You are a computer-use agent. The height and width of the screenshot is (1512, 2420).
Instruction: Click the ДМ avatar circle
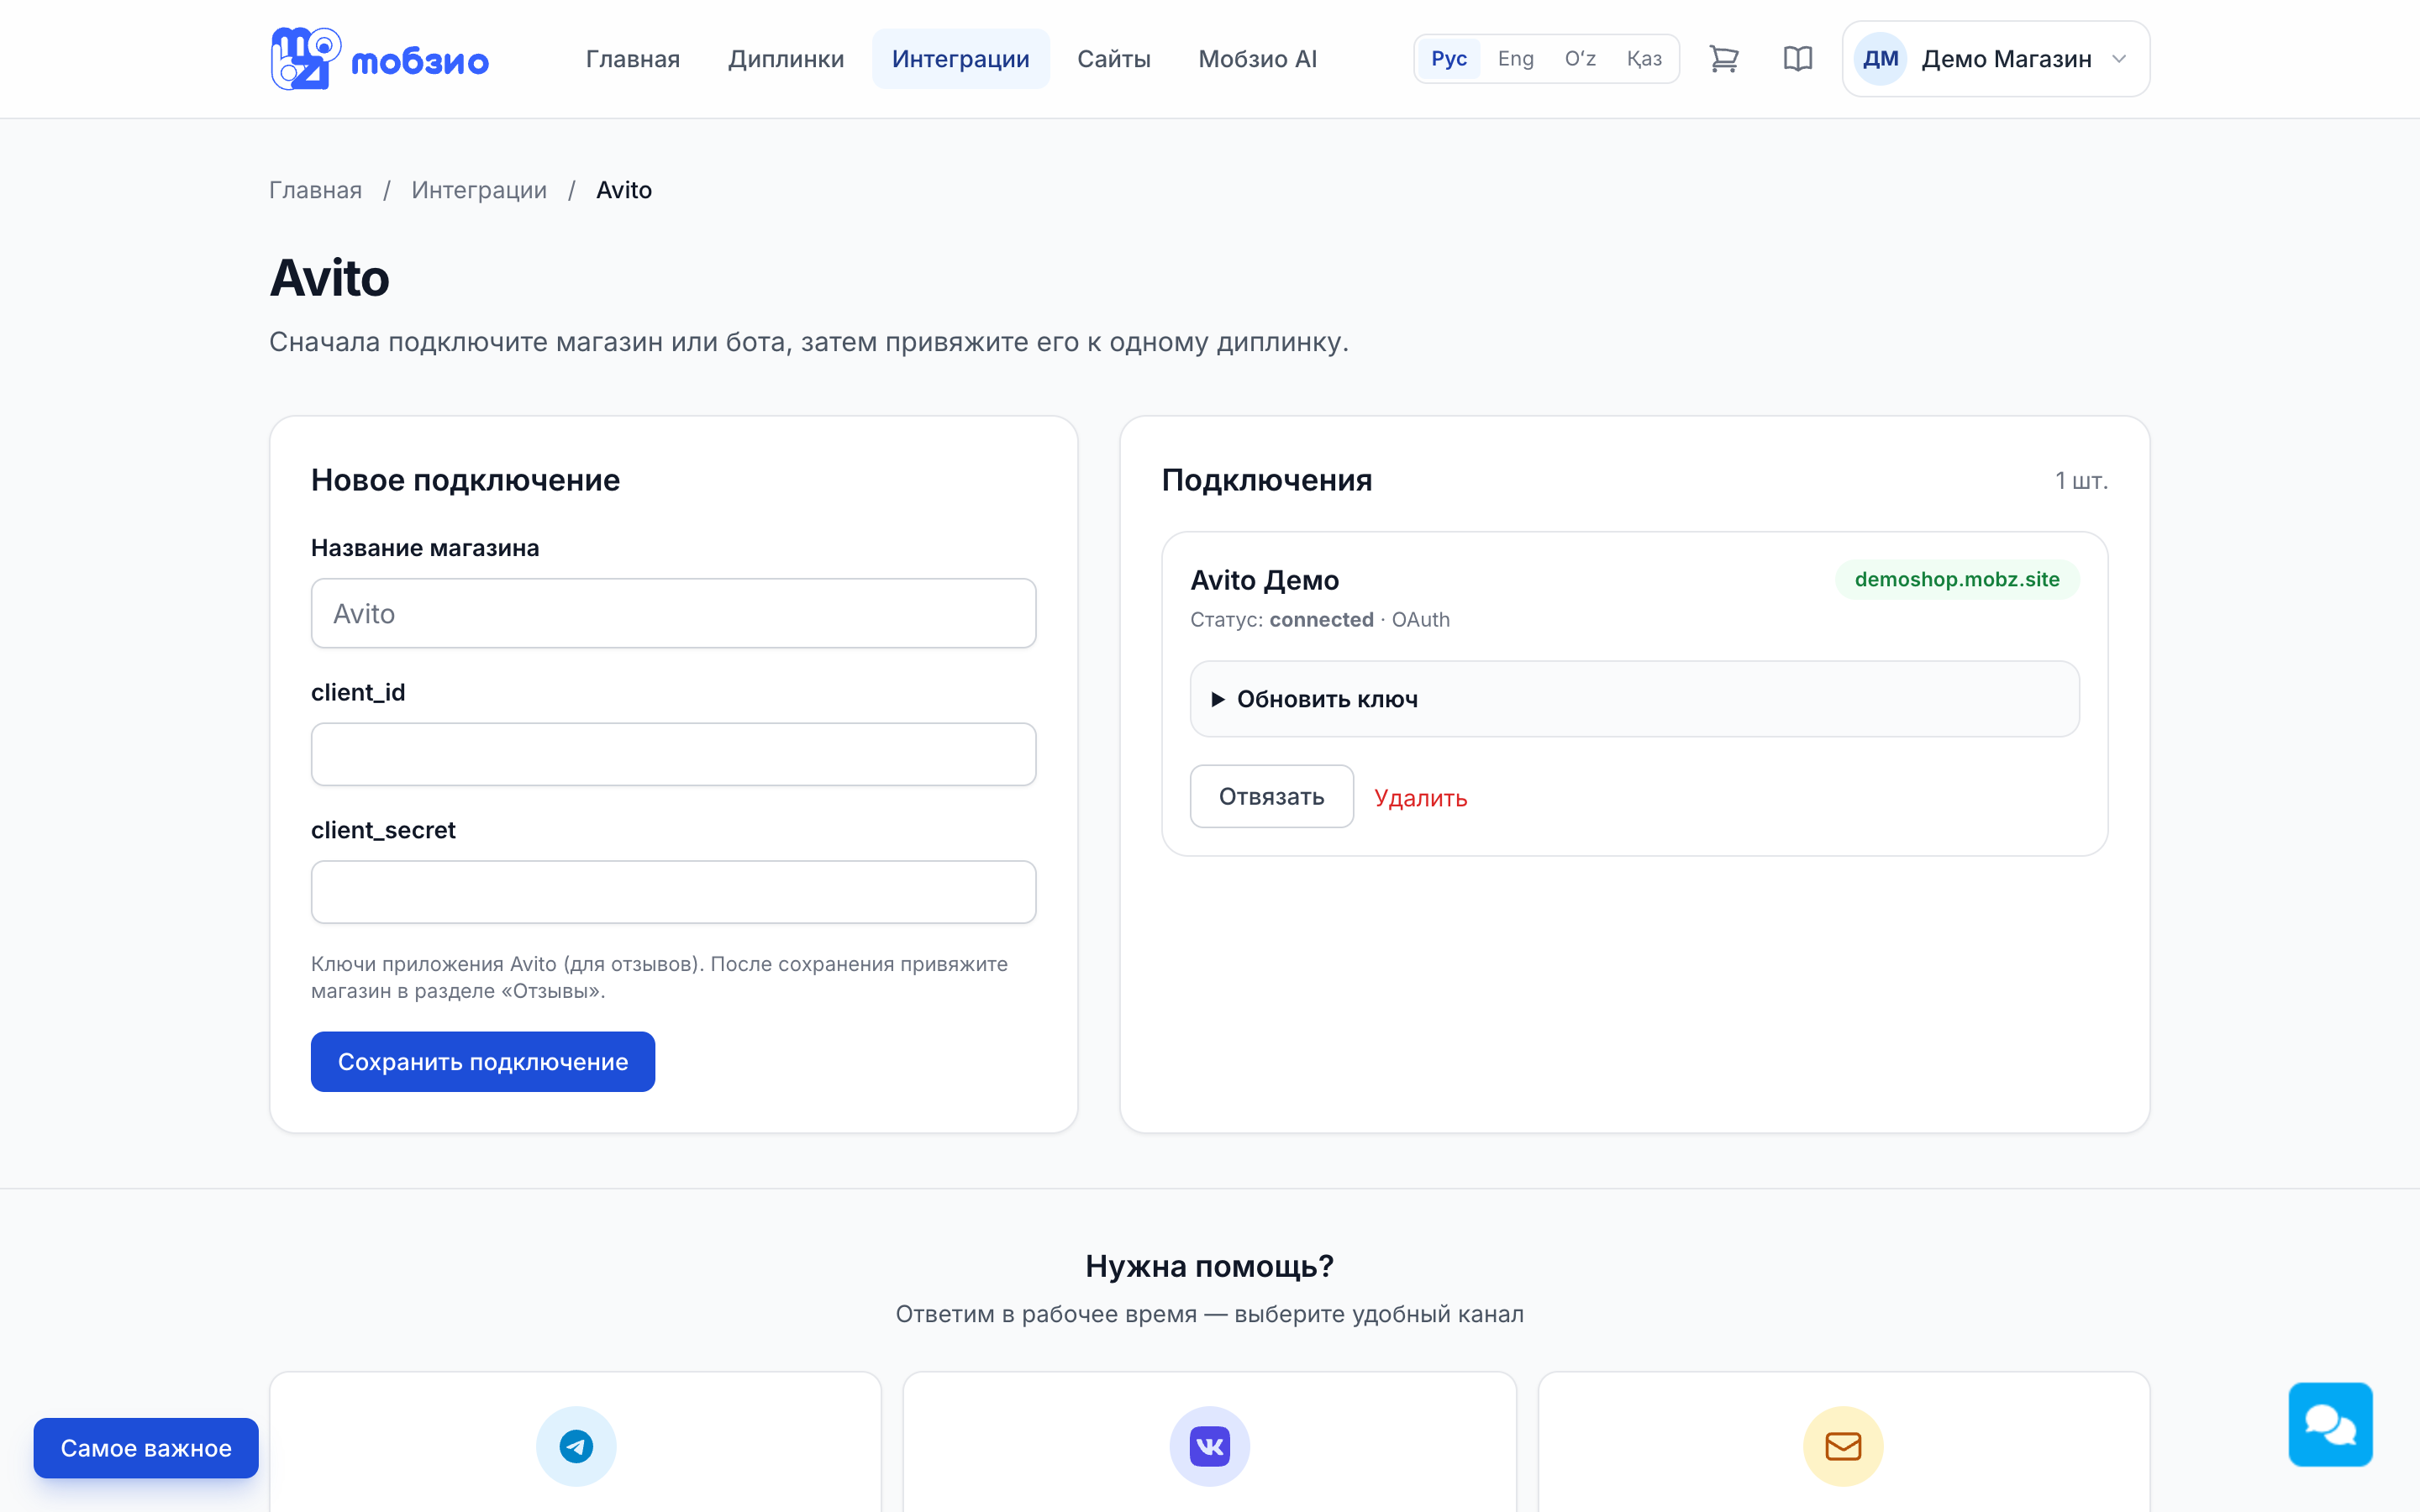point(1880,59)
